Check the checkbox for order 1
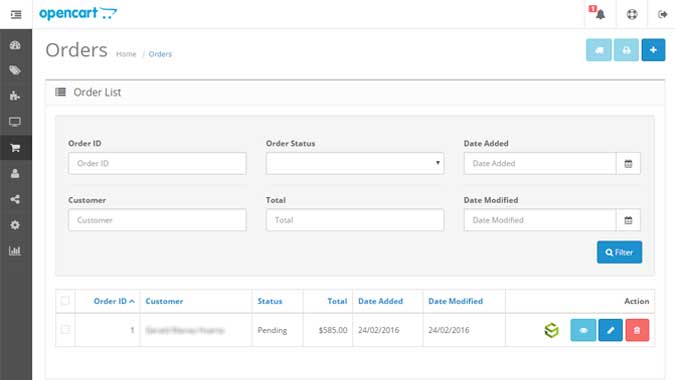The width and height of the screenshot is (675, 380). pyautogui.click(x=65, y=330)
